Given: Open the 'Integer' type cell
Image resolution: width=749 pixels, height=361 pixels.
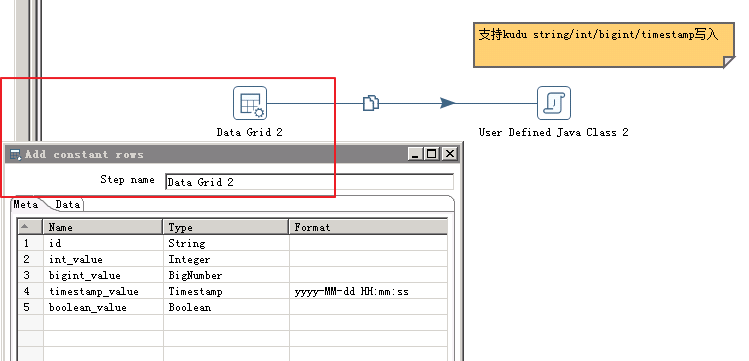Looking at the screenshot, I should coord(226,259).
